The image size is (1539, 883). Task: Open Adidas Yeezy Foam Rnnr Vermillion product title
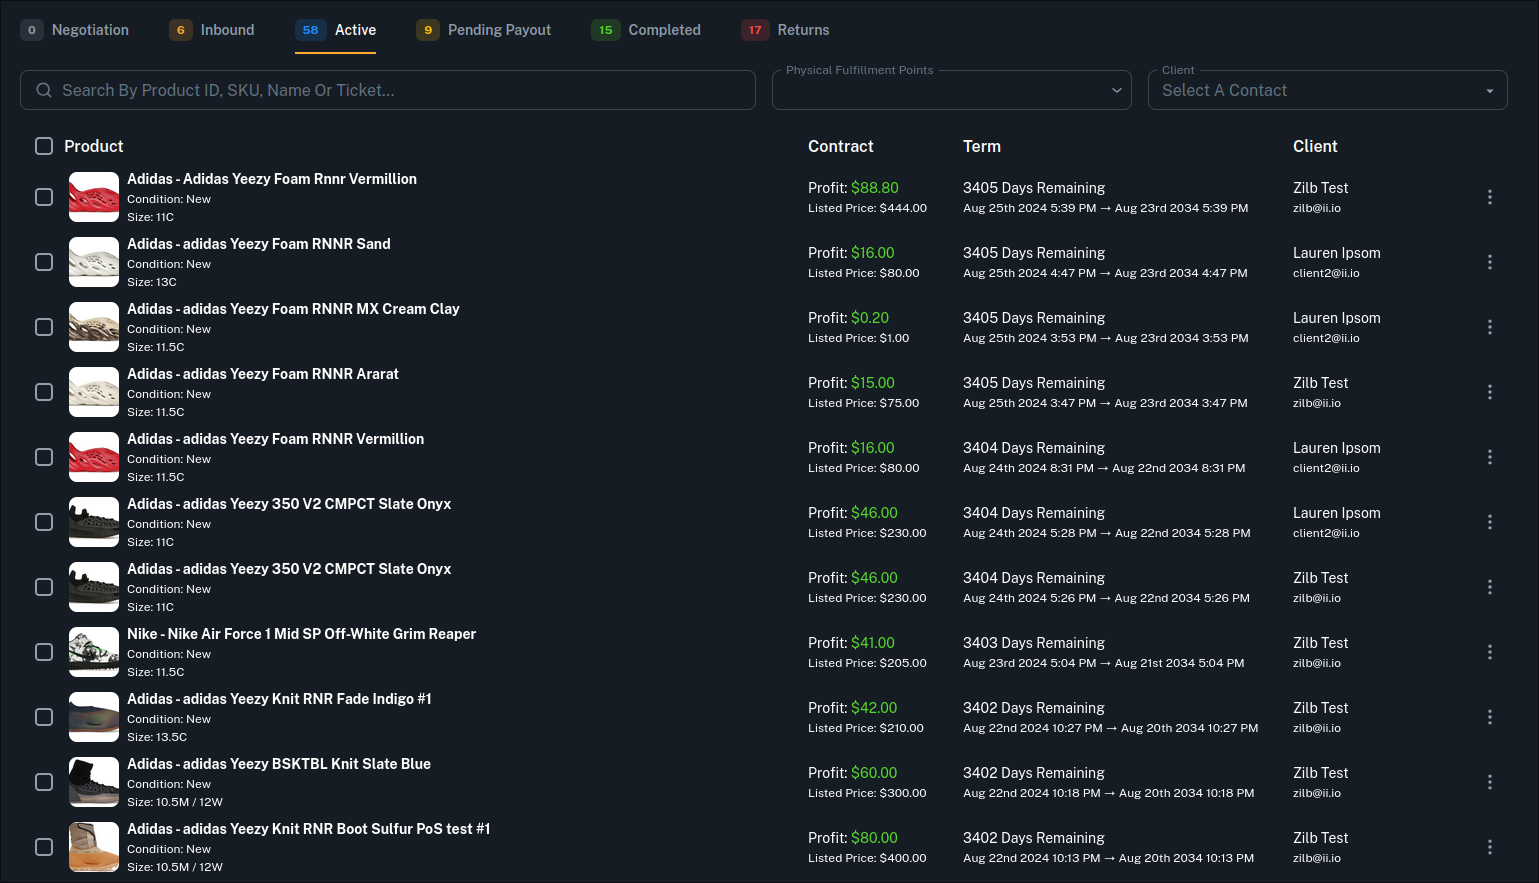(x=272, y=179)
